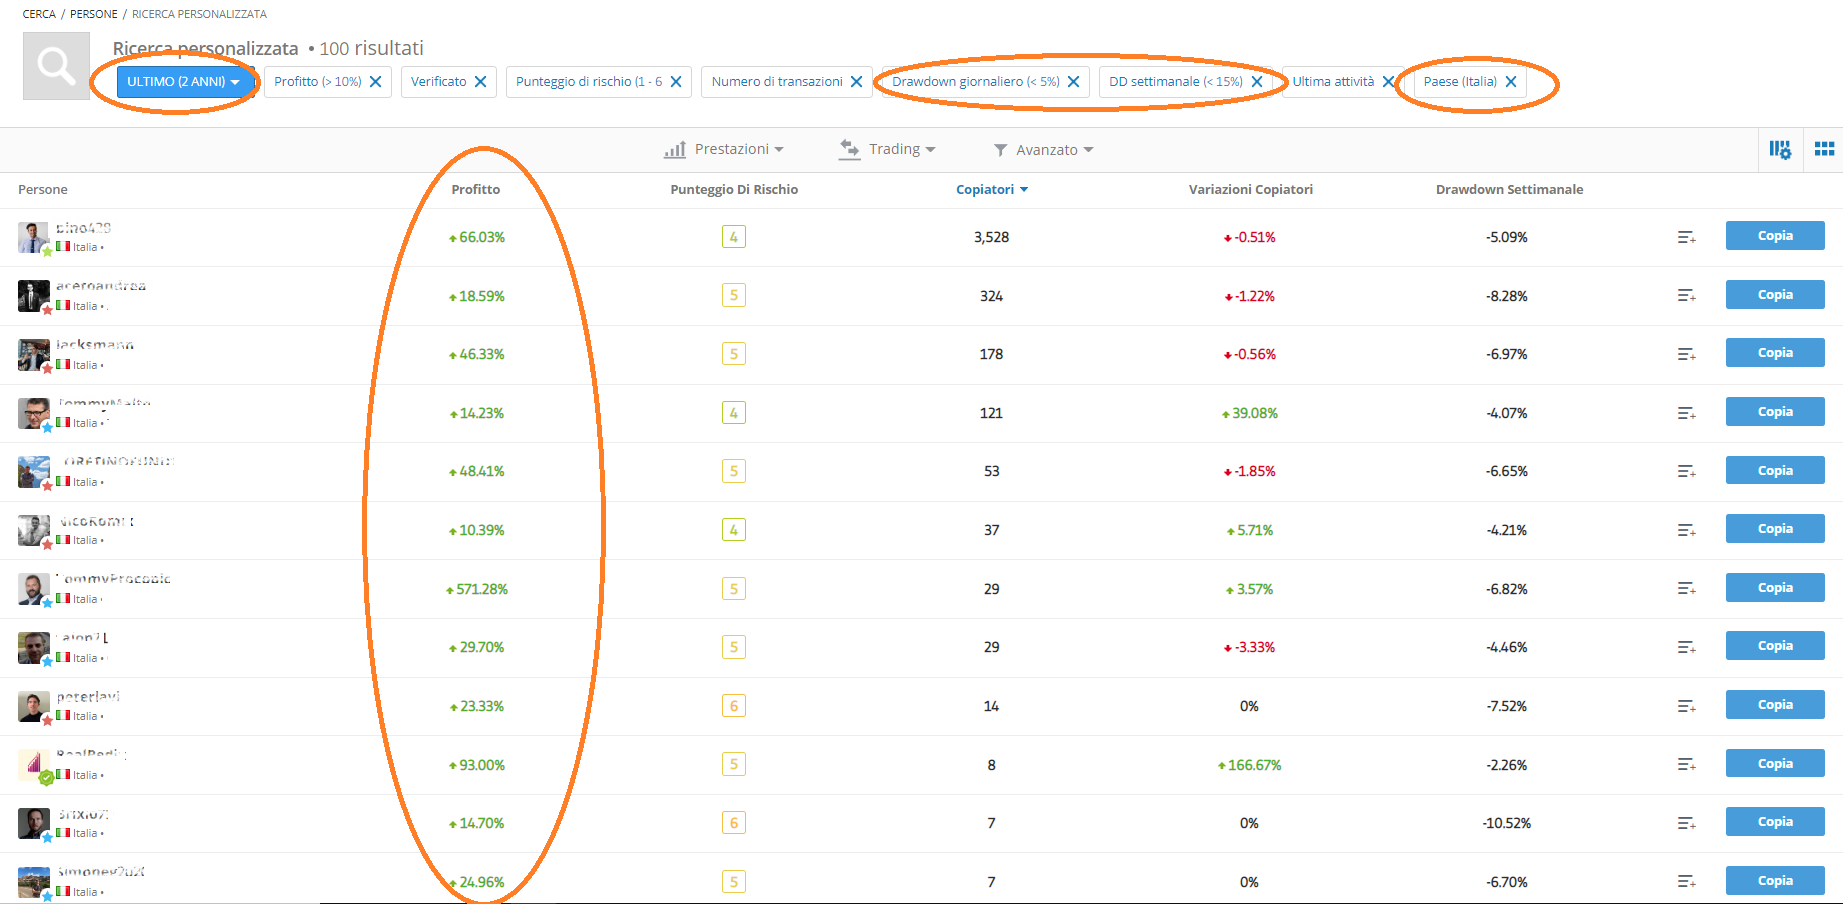Add trader with 66.03% profit to watchlist
1843x904 pixels.
[x=1687, y=237]
